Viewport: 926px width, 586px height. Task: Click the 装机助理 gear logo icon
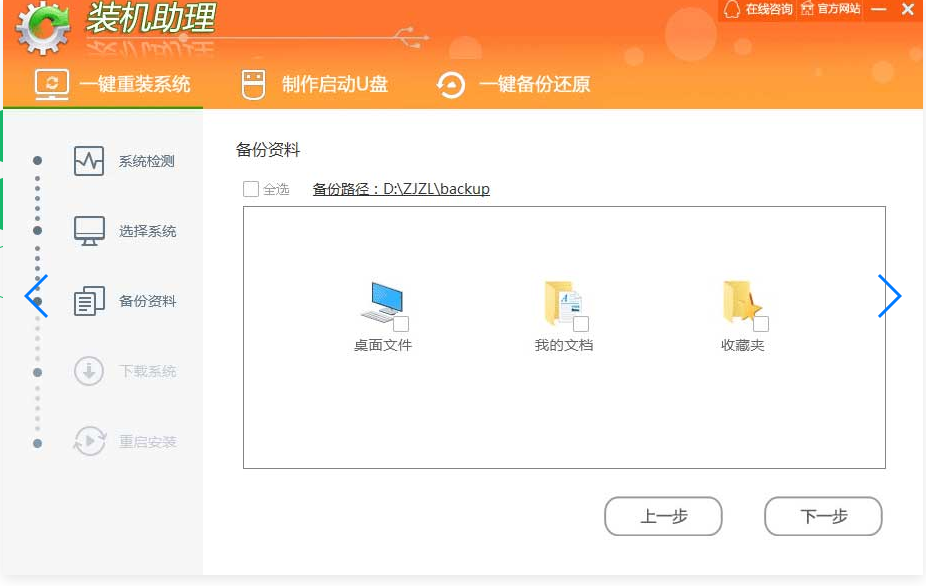click(43, 29)
